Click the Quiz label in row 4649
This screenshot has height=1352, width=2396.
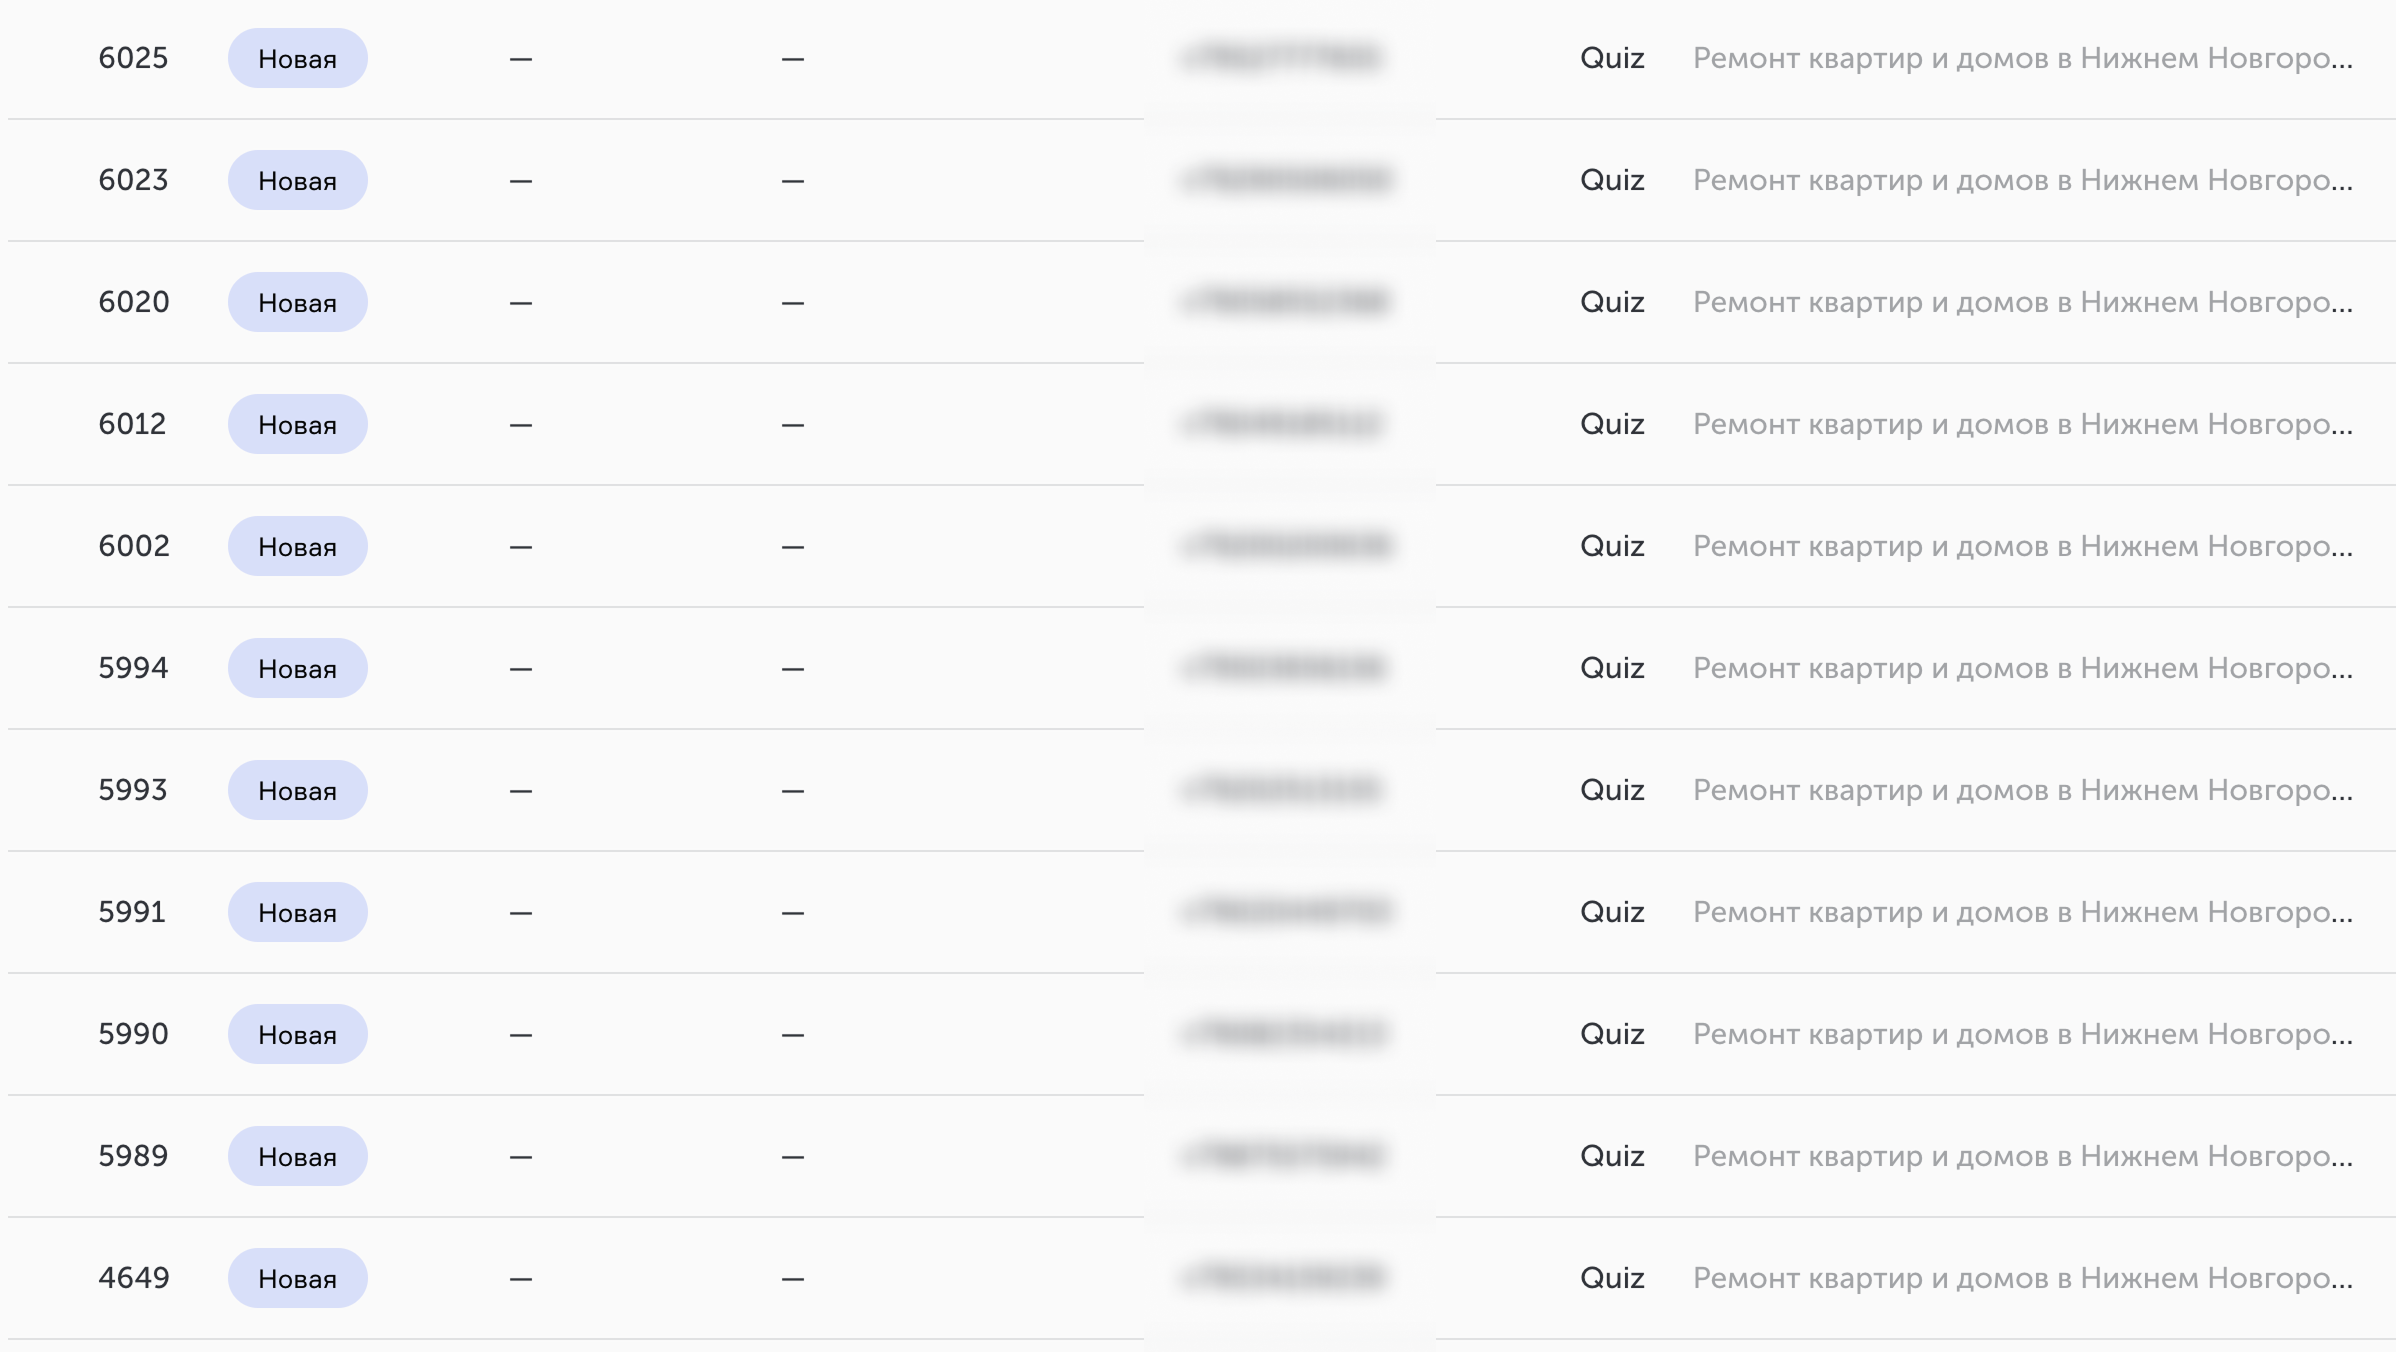(x=1612, y=1278)
